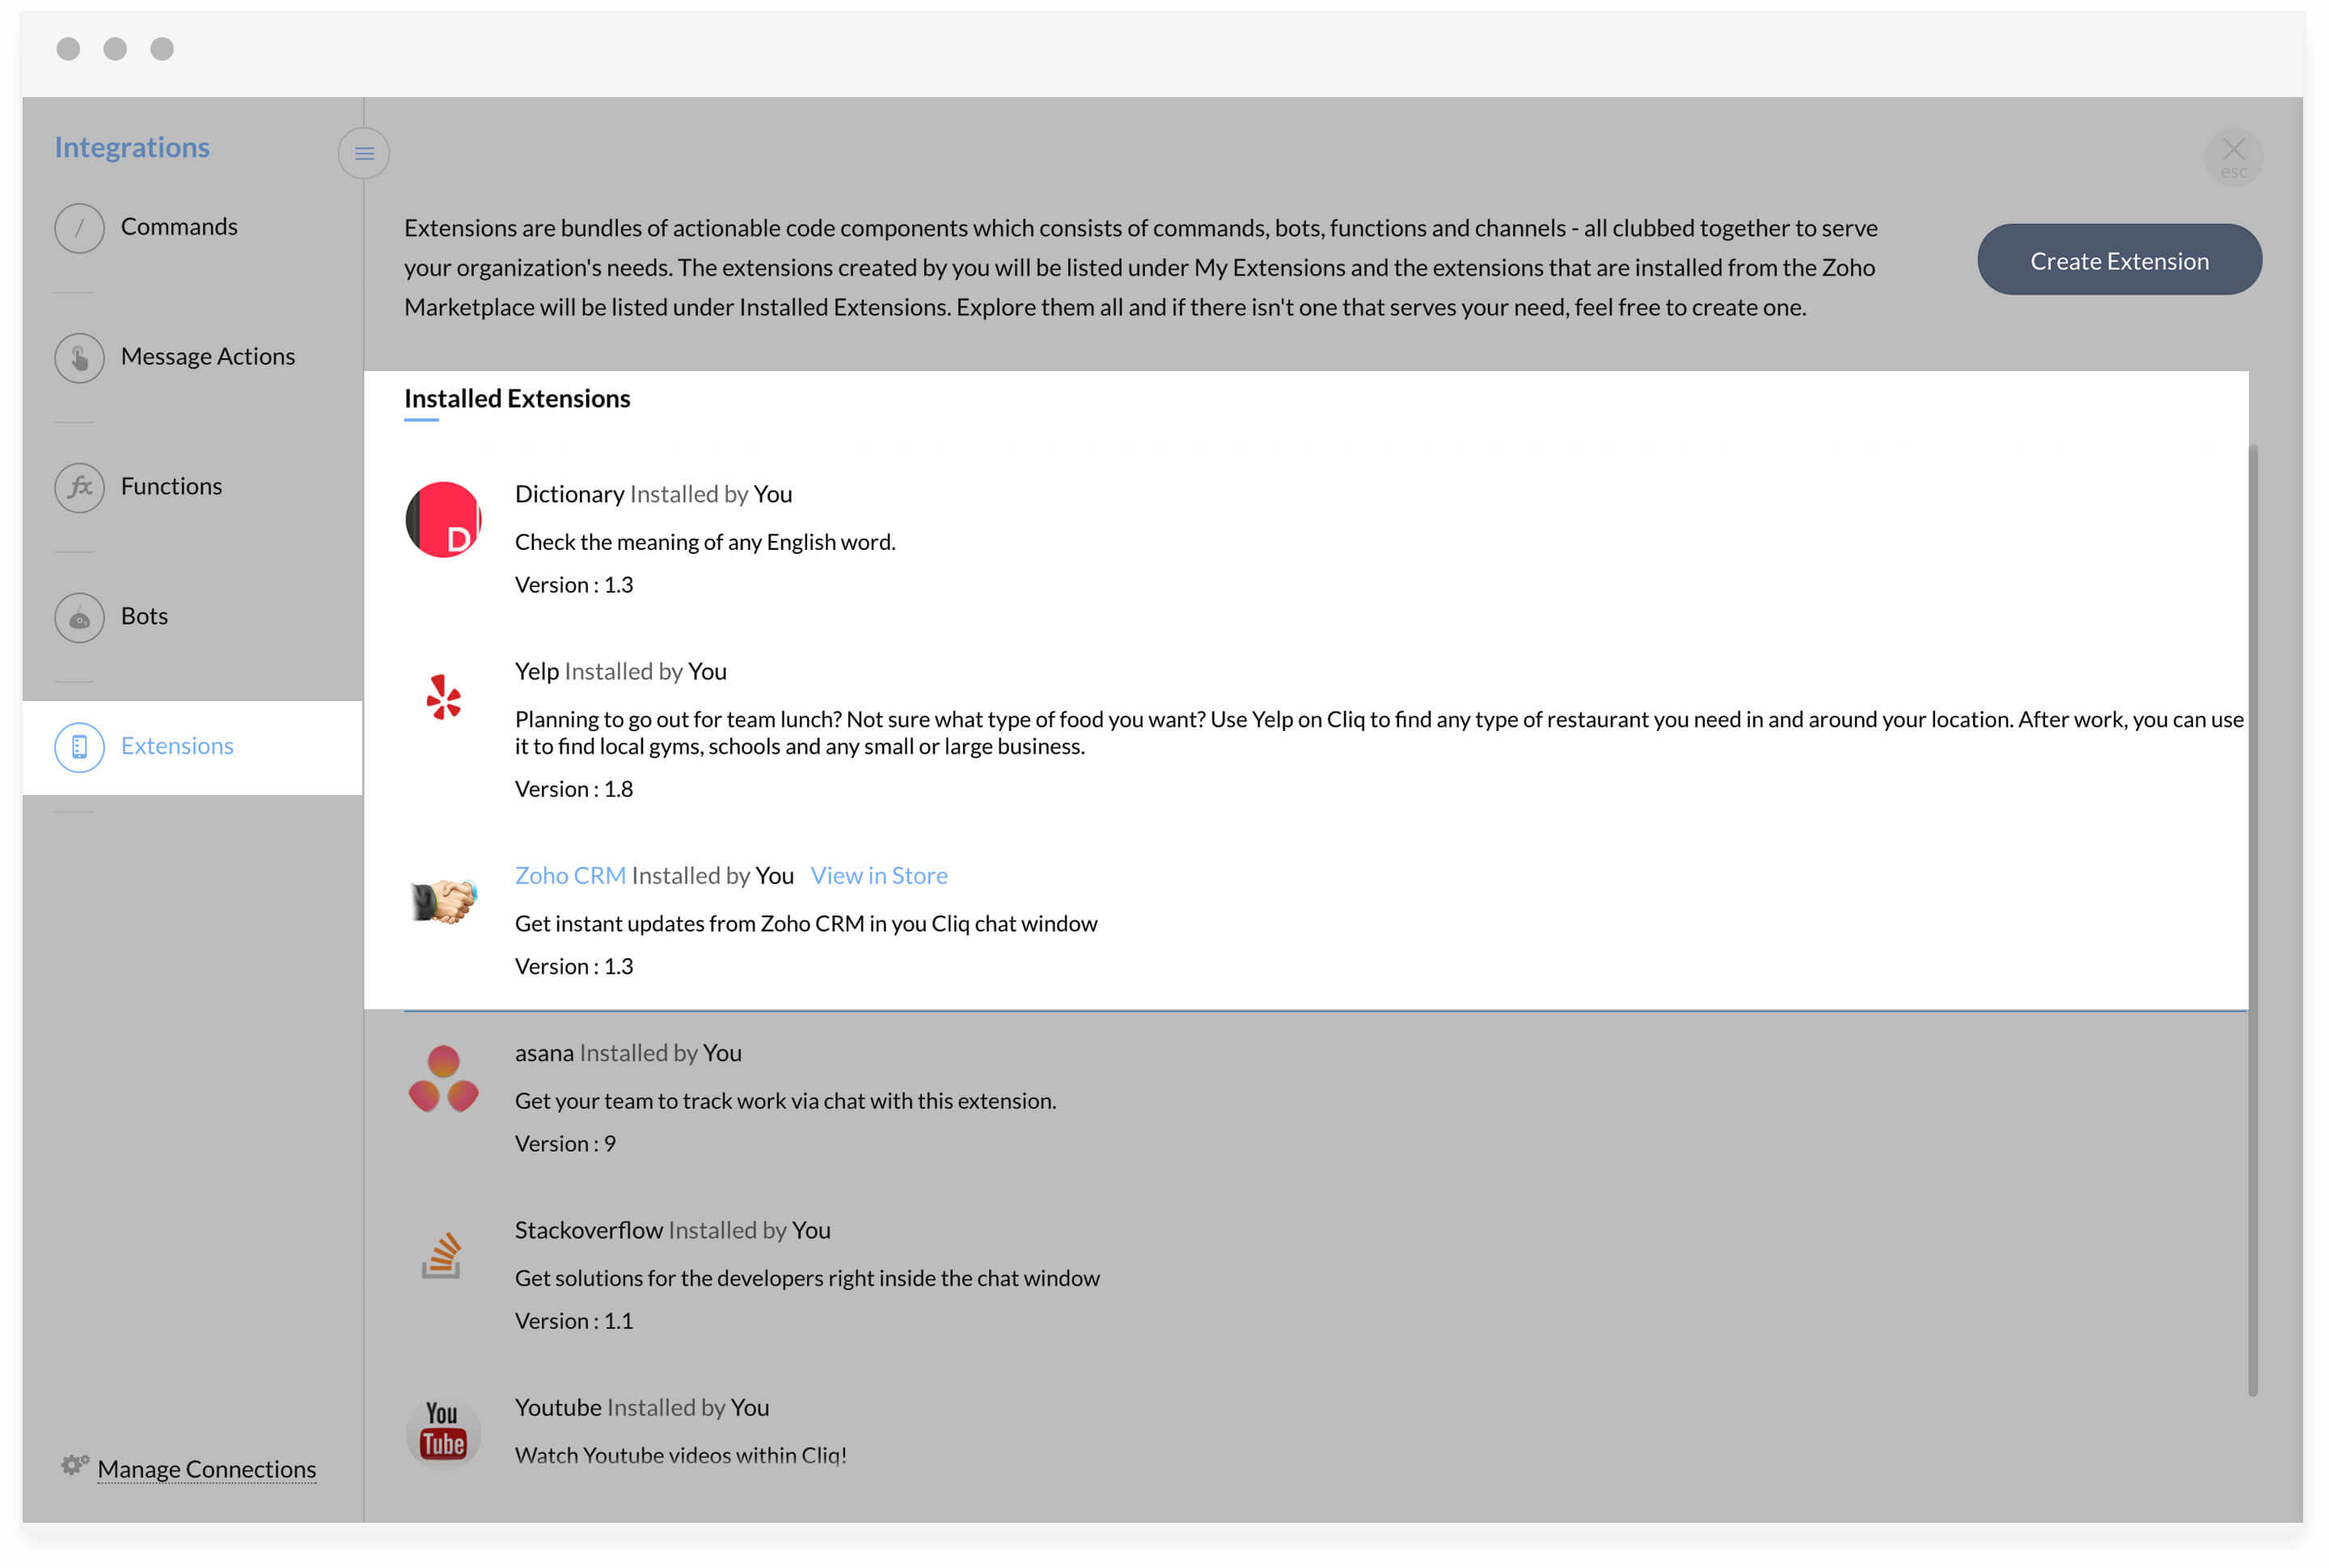Click the extensions list vertical scrollbar

click(x=2252, y=920)
